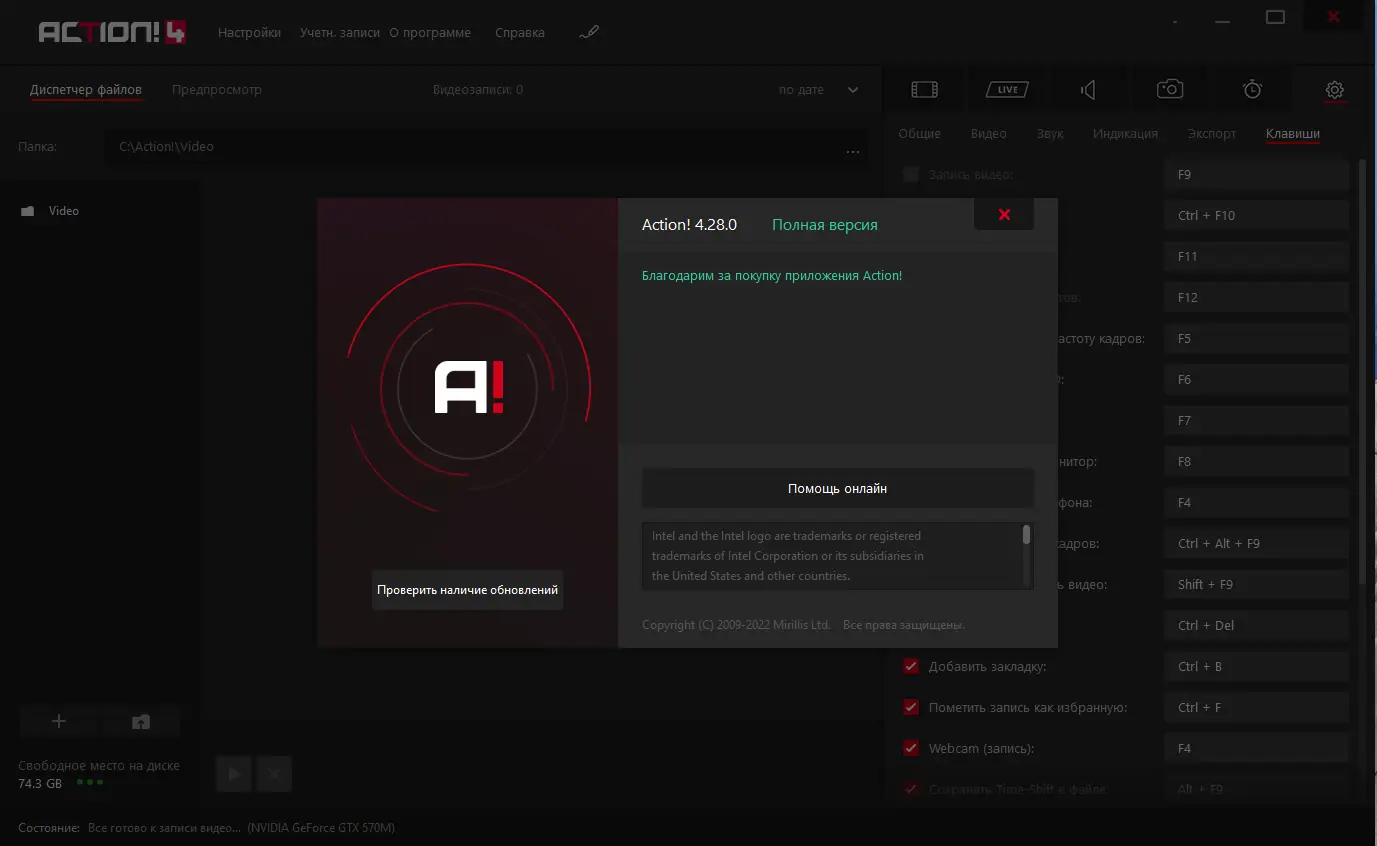Open the settings gear panel
Screen dimensions: 1377x846
(x=1334, y=90)
